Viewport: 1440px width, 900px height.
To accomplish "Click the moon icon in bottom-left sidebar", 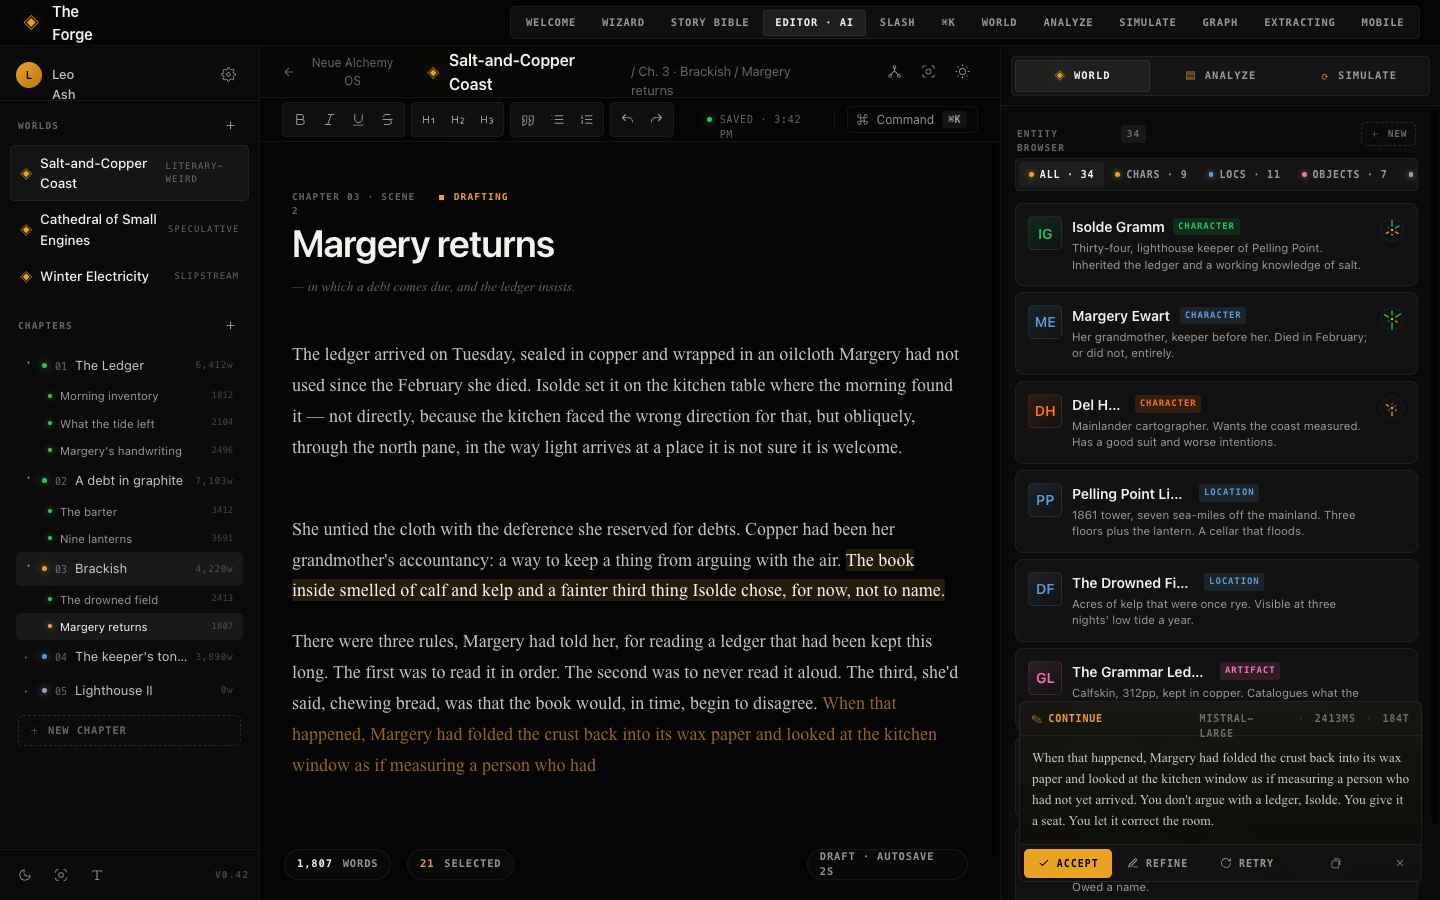I will pos(25,875).
